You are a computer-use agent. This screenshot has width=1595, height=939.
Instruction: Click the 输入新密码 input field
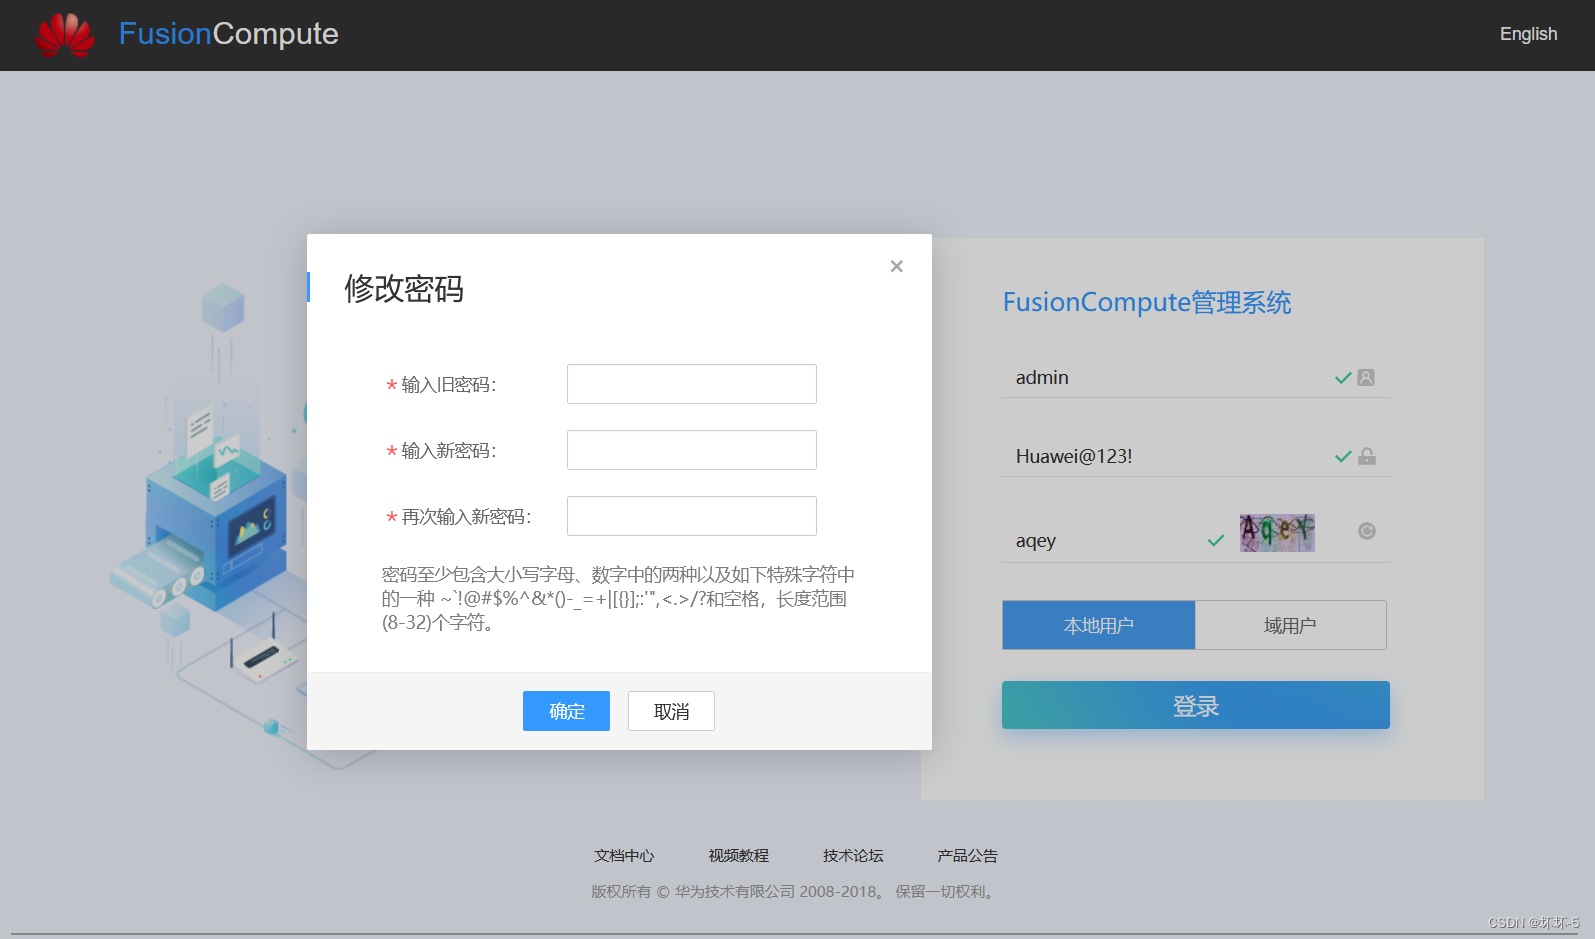692,450
